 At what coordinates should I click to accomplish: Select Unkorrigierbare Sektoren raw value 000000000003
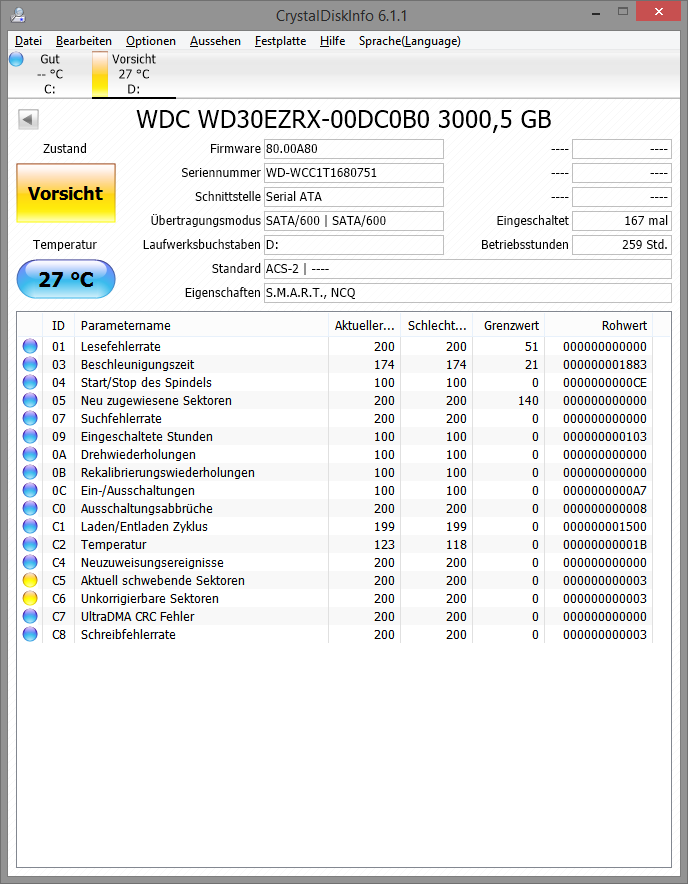[604, 598]
